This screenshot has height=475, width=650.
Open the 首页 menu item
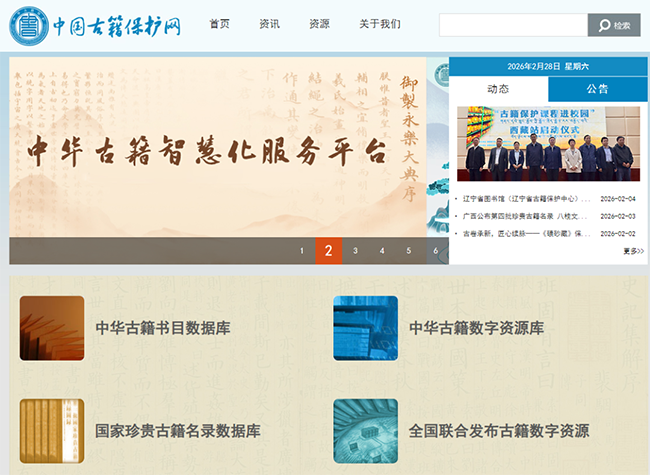point(219,24)
